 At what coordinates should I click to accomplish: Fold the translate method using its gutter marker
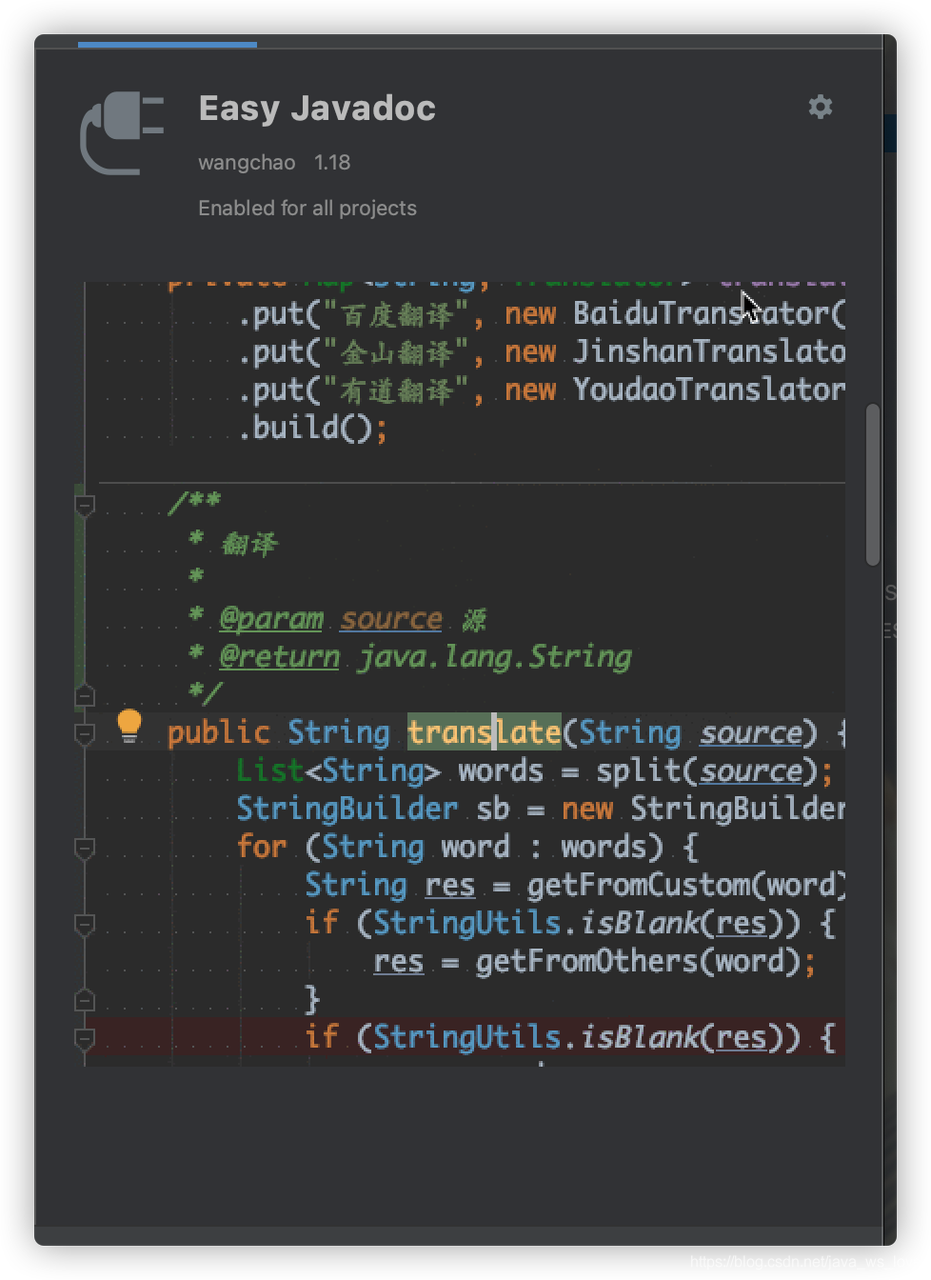[85, 735]
